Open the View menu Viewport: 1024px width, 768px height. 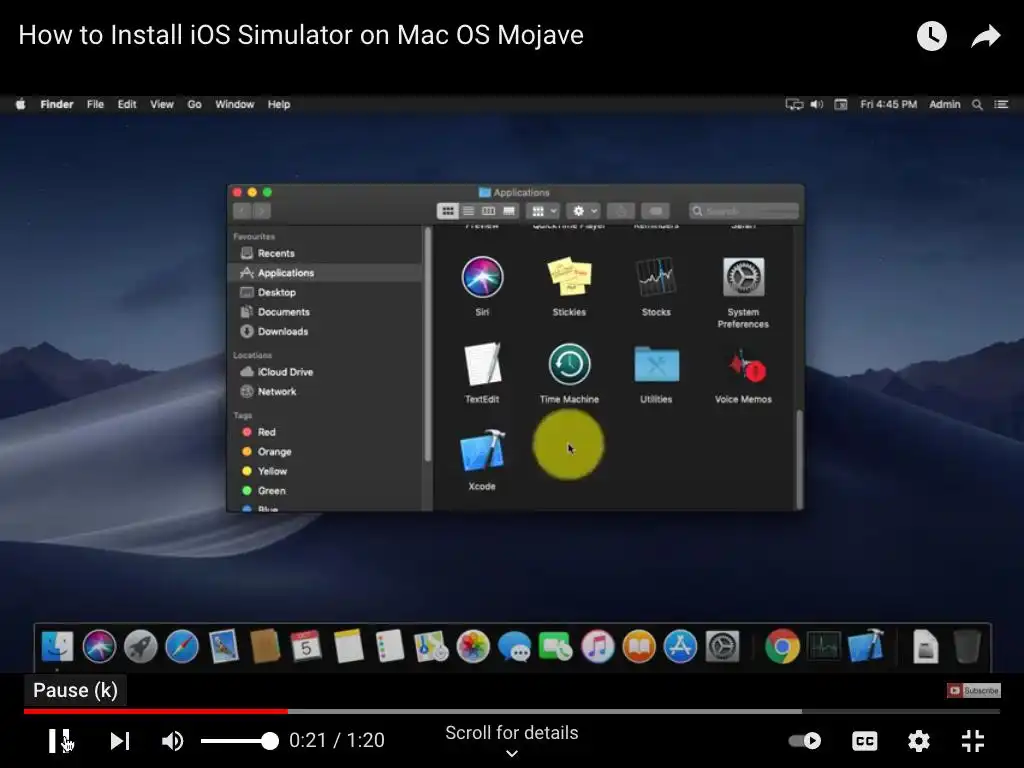click(x=162, y=104)
